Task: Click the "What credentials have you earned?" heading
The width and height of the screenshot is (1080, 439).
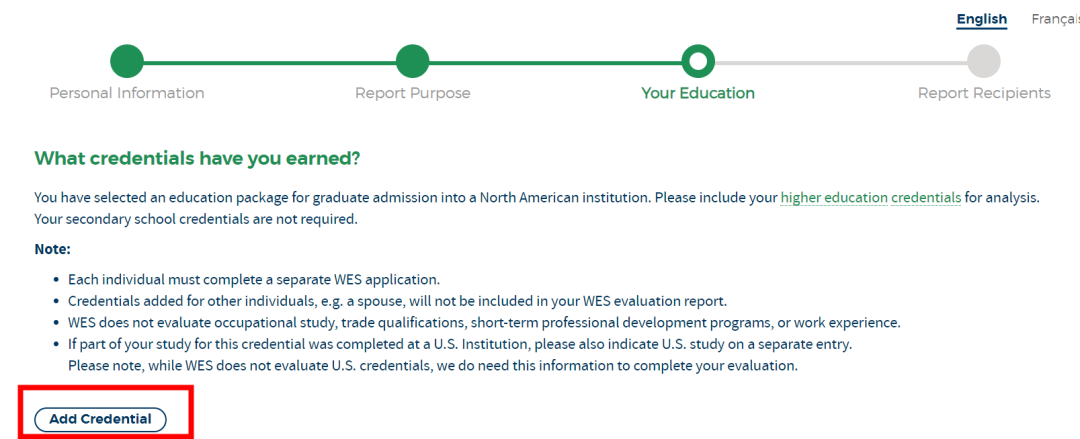Action: point(197,159)
